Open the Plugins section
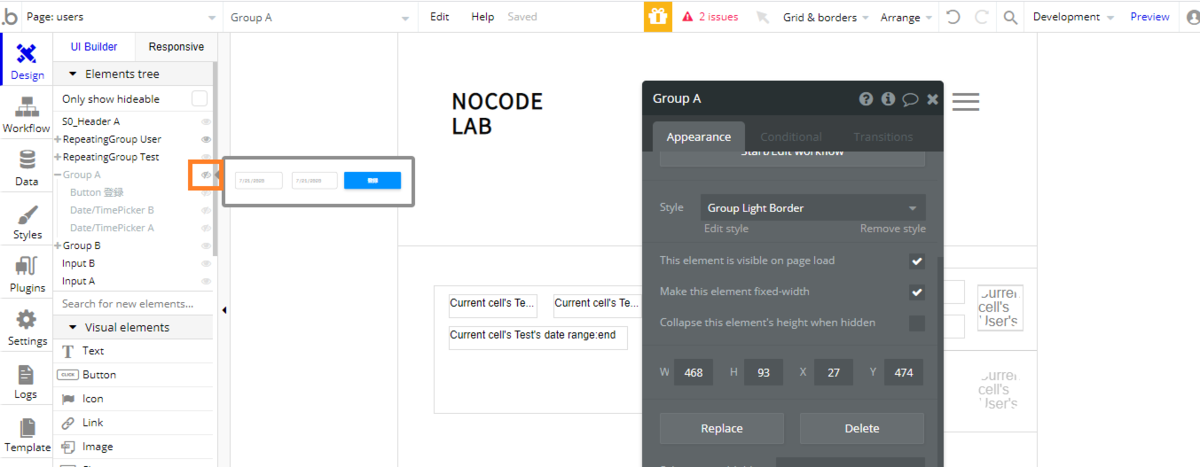Viewport: 1200px width, 467px height. tap(27, 274)
